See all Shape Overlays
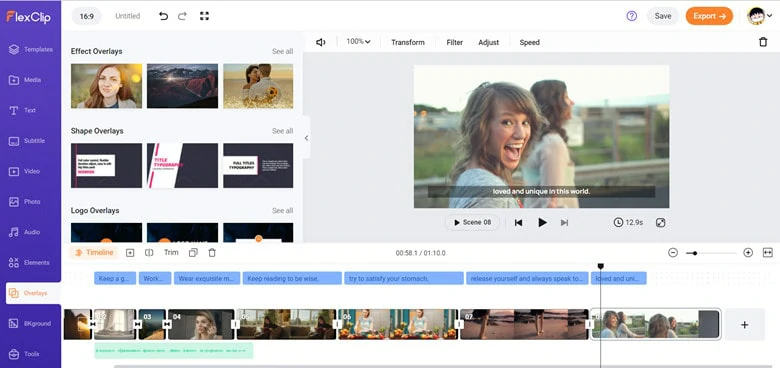This screenshot has width=780, height=368. coord(283,131)
